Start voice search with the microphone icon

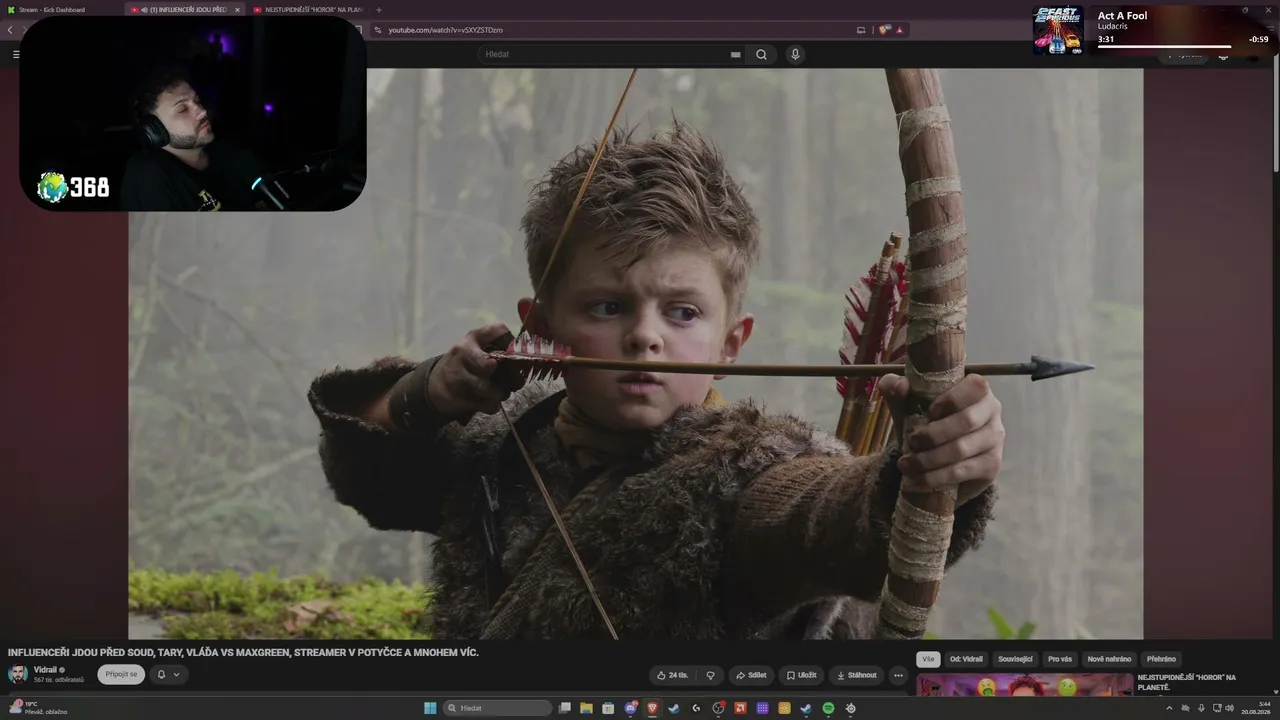(795, 54)
